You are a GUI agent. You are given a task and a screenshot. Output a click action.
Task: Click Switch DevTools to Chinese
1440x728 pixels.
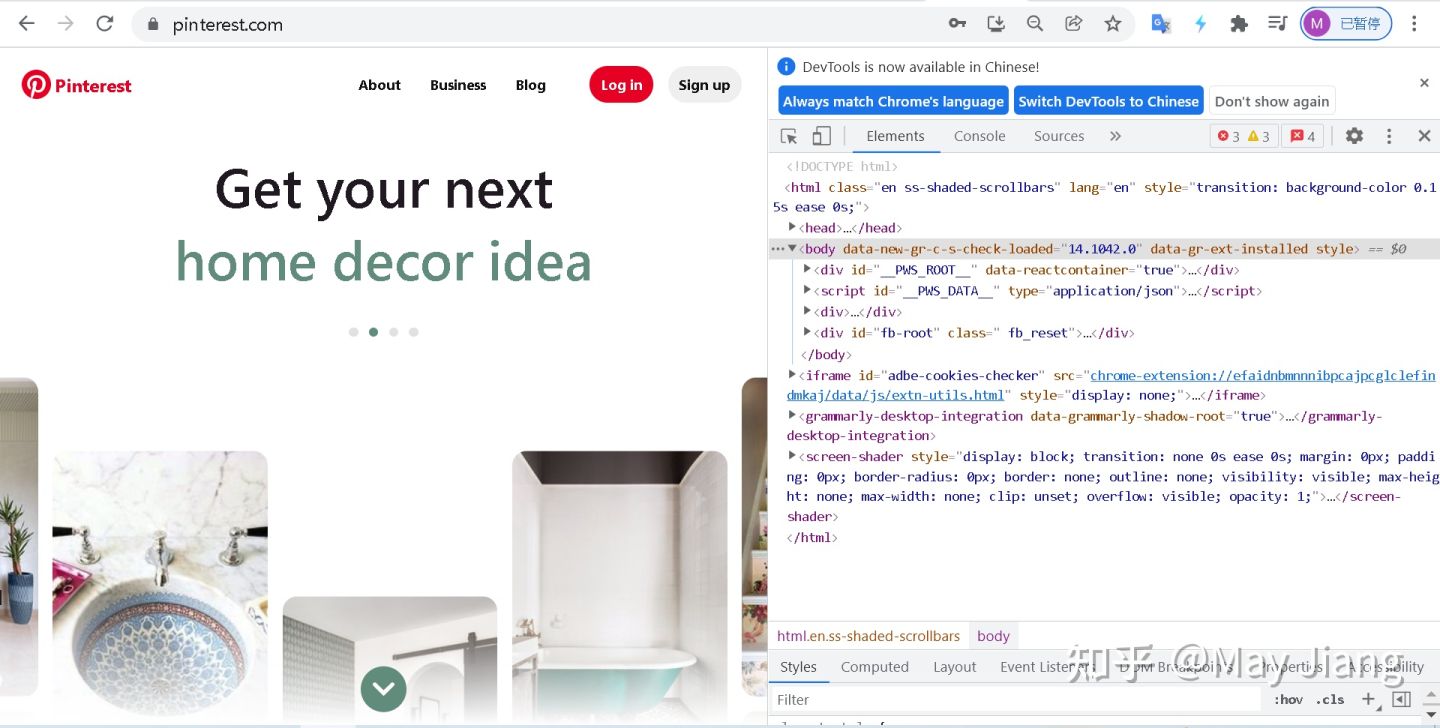pos(1108,101)
